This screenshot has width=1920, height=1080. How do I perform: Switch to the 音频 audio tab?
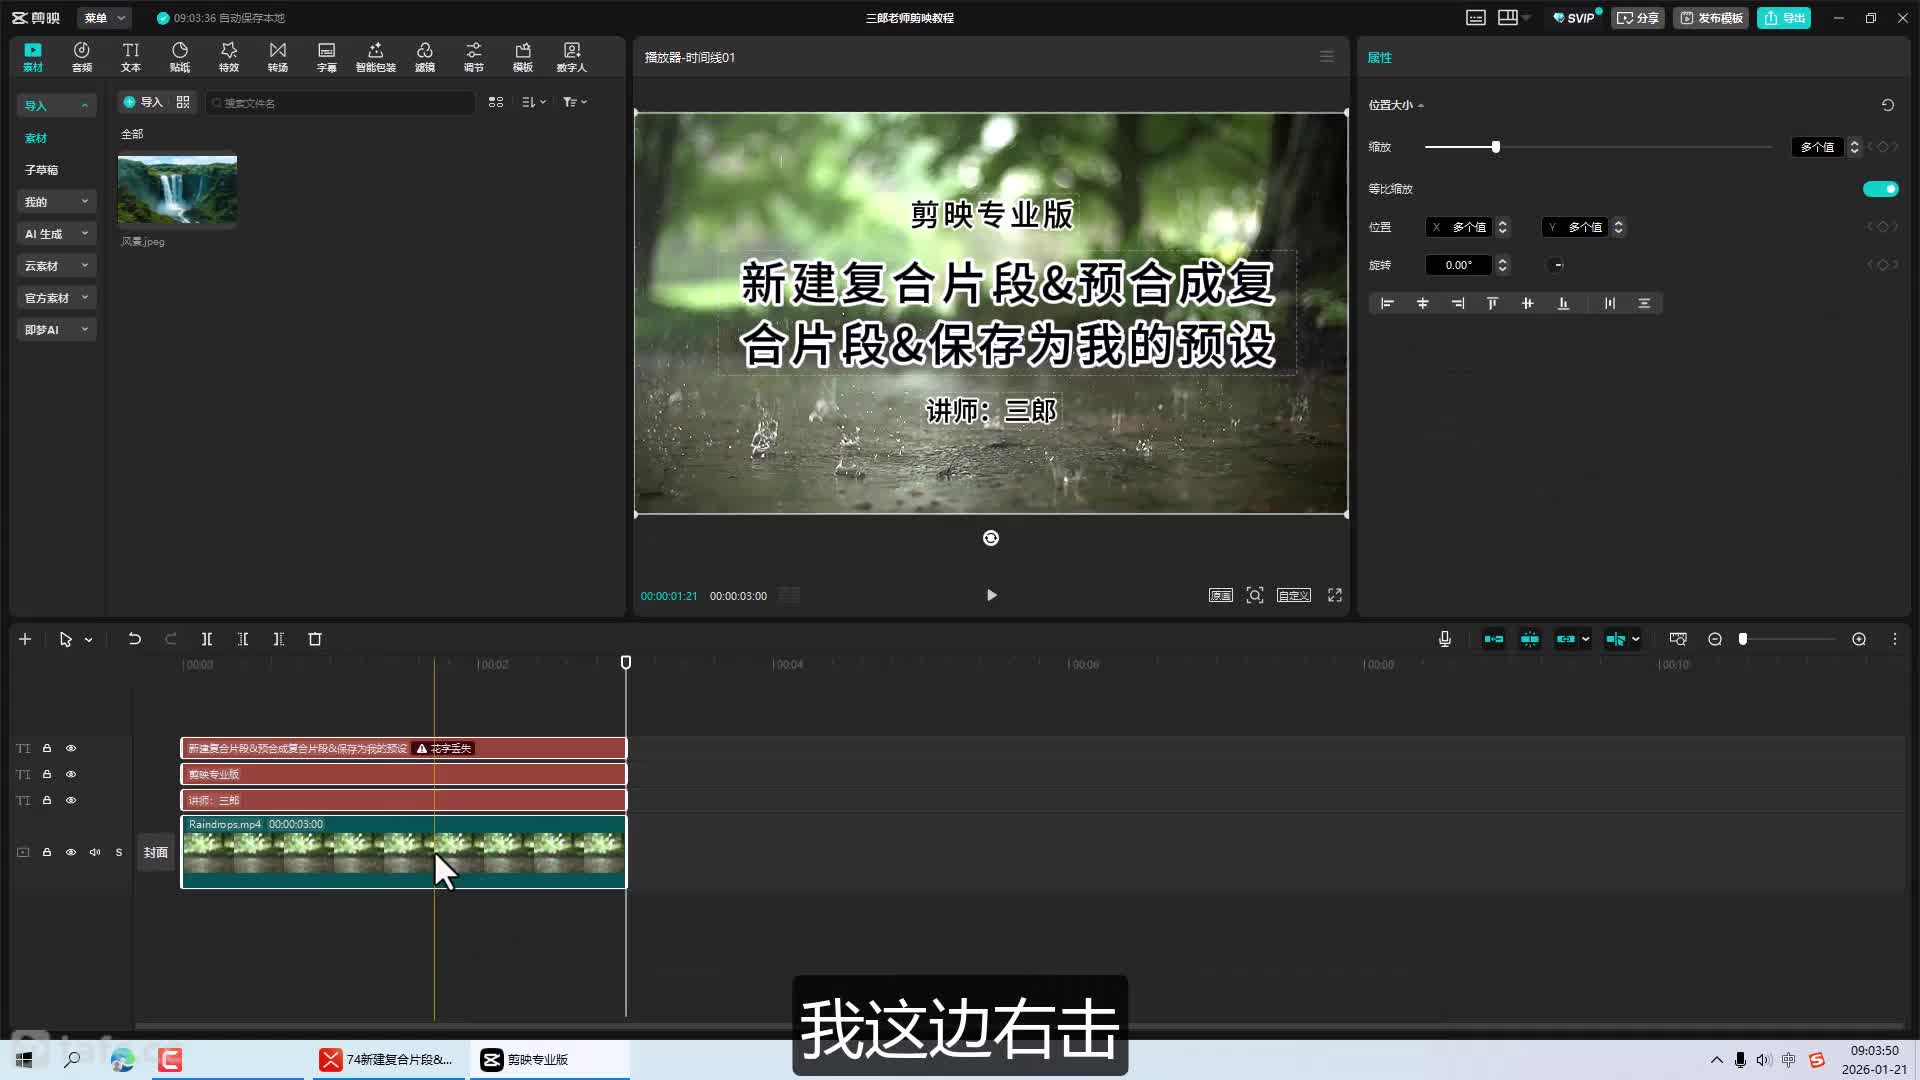(x=82, y=56)
